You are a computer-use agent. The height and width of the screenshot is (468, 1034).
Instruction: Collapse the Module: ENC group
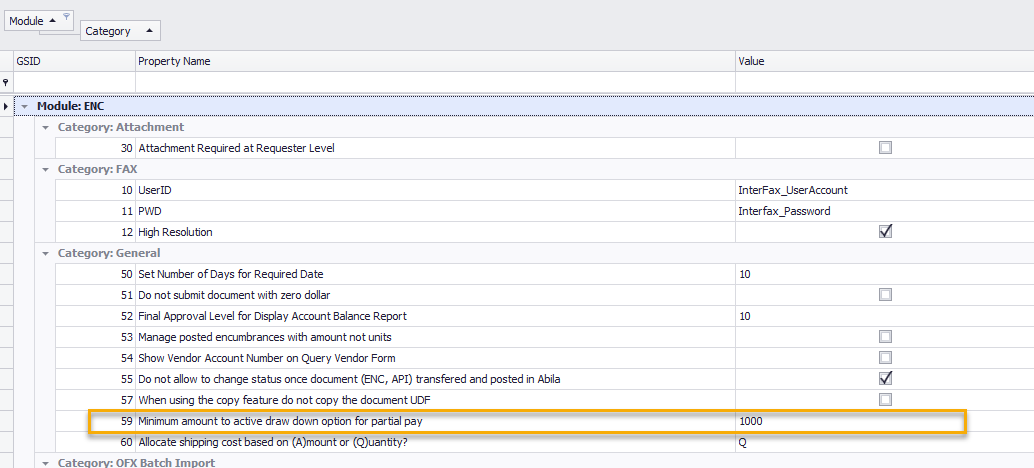(x=24, y=106)
